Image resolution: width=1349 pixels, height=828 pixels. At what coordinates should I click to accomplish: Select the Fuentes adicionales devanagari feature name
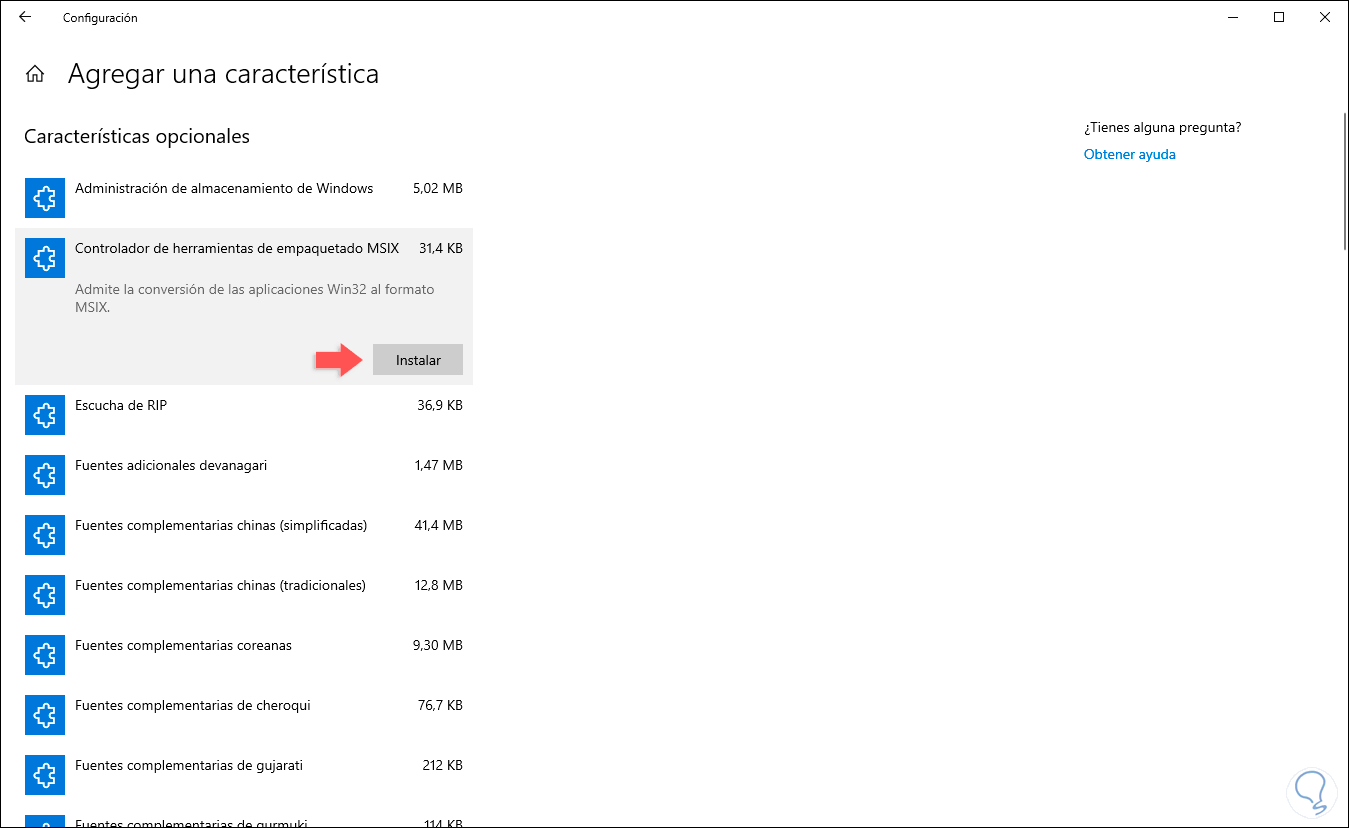pyautogui.click(x=171, y=466)
